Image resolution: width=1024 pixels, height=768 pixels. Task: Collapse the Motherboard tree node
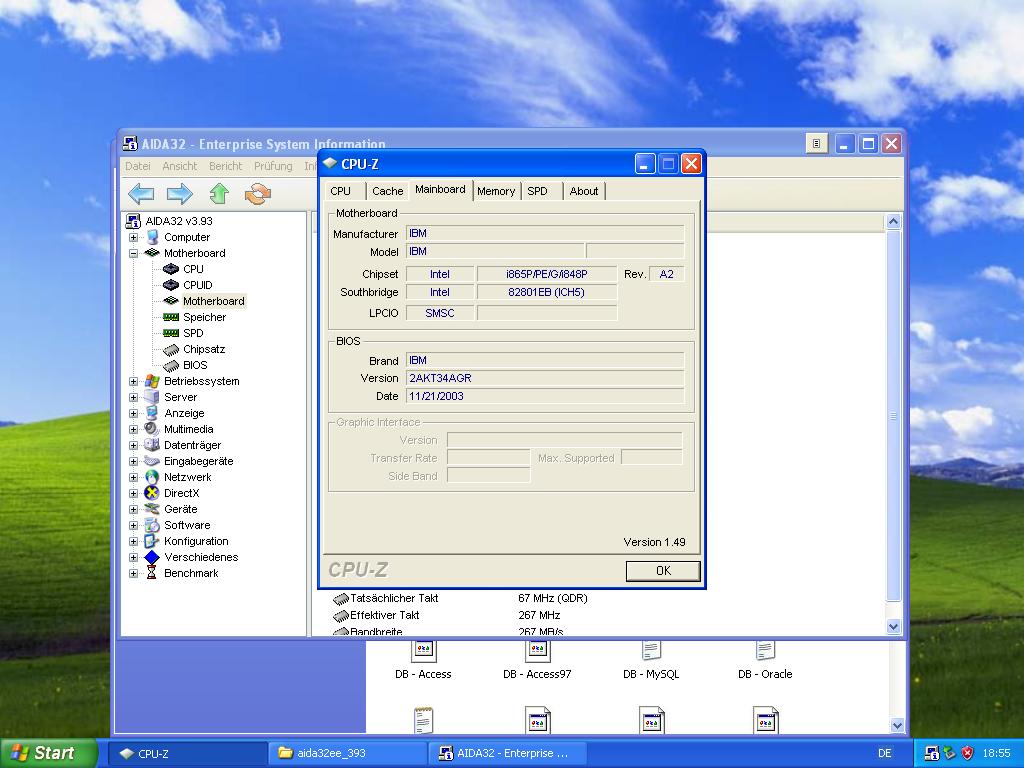coord(133,253)
